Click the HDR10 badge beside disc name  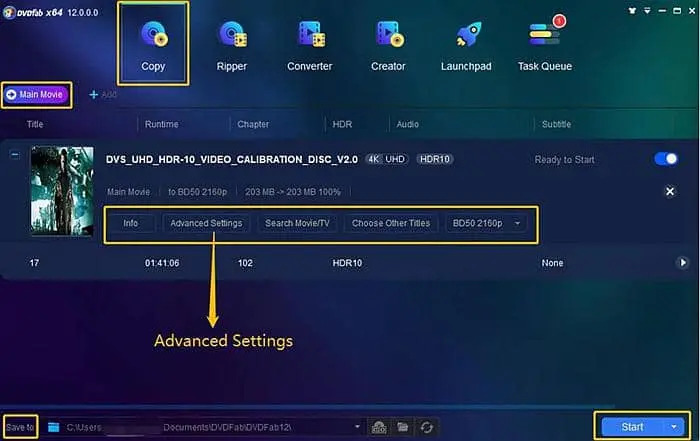tap(435, 159)
